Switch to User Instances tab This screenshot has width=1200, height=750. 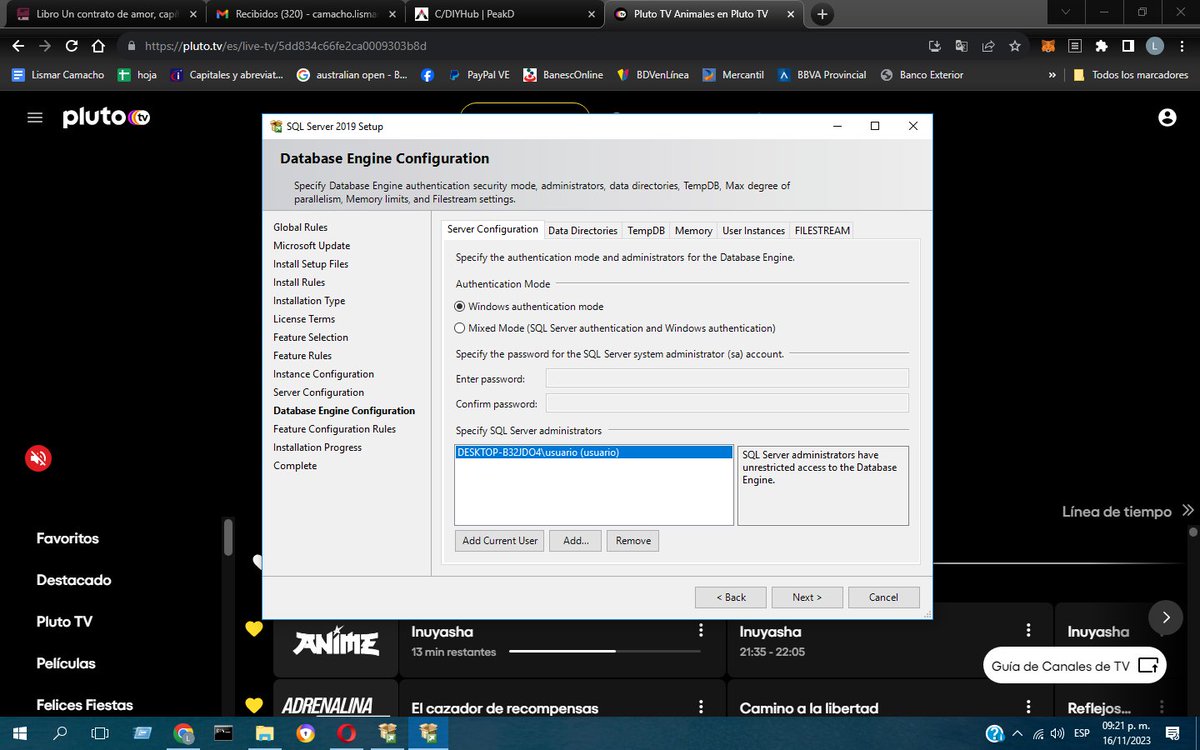tap(754, 231)
